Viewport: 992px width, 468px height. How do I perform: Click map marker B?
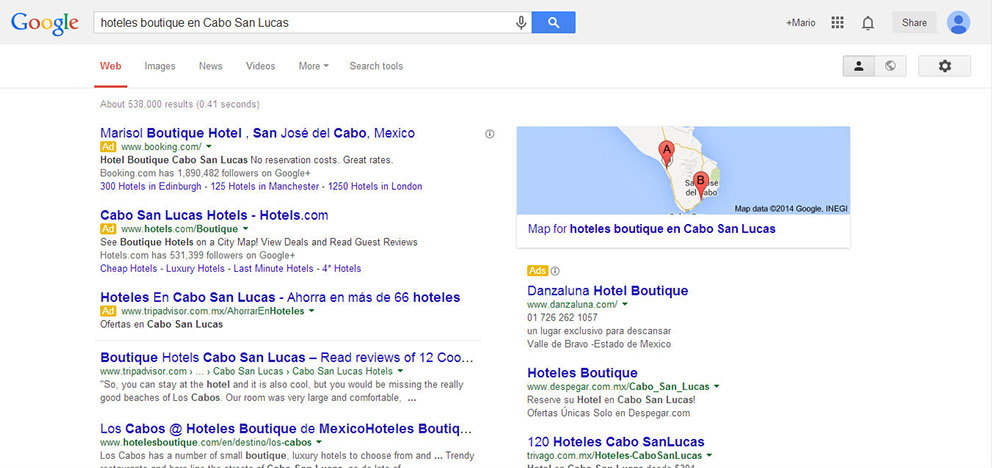coord(700,184)
